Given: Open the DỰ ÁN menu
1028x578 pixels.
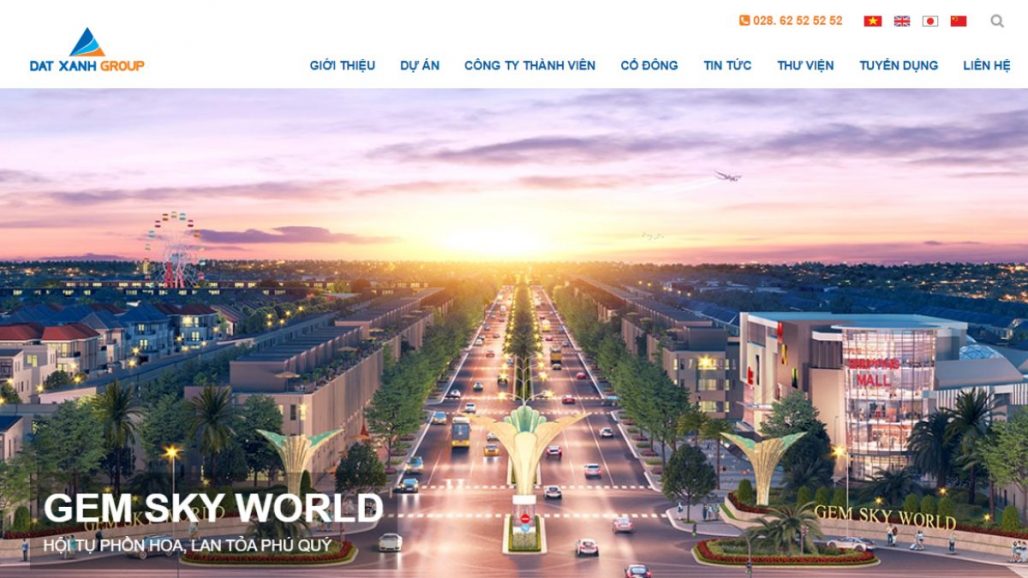Looking at the screenshot, I should coord(420,66).
